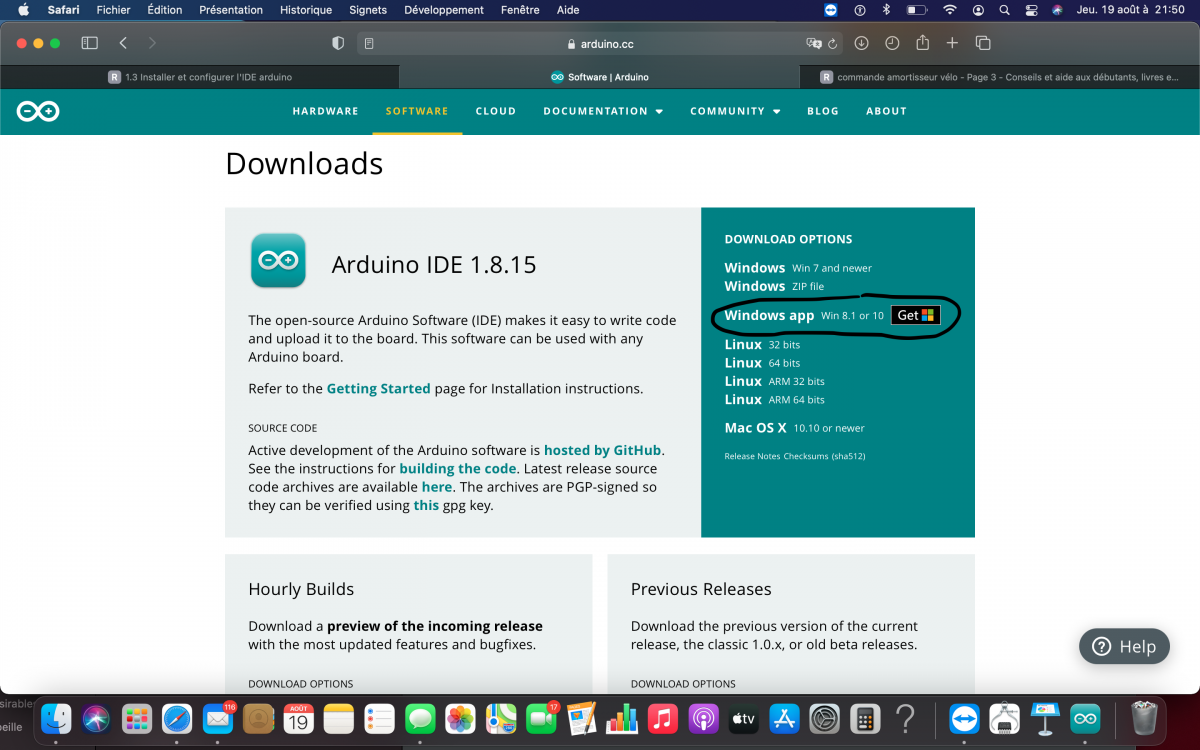Image resolution: width=1200 pixels, height=750 pixels.
Task: Open App Store from the Dock
Action: pyautogui.click(x=784, y=718)
